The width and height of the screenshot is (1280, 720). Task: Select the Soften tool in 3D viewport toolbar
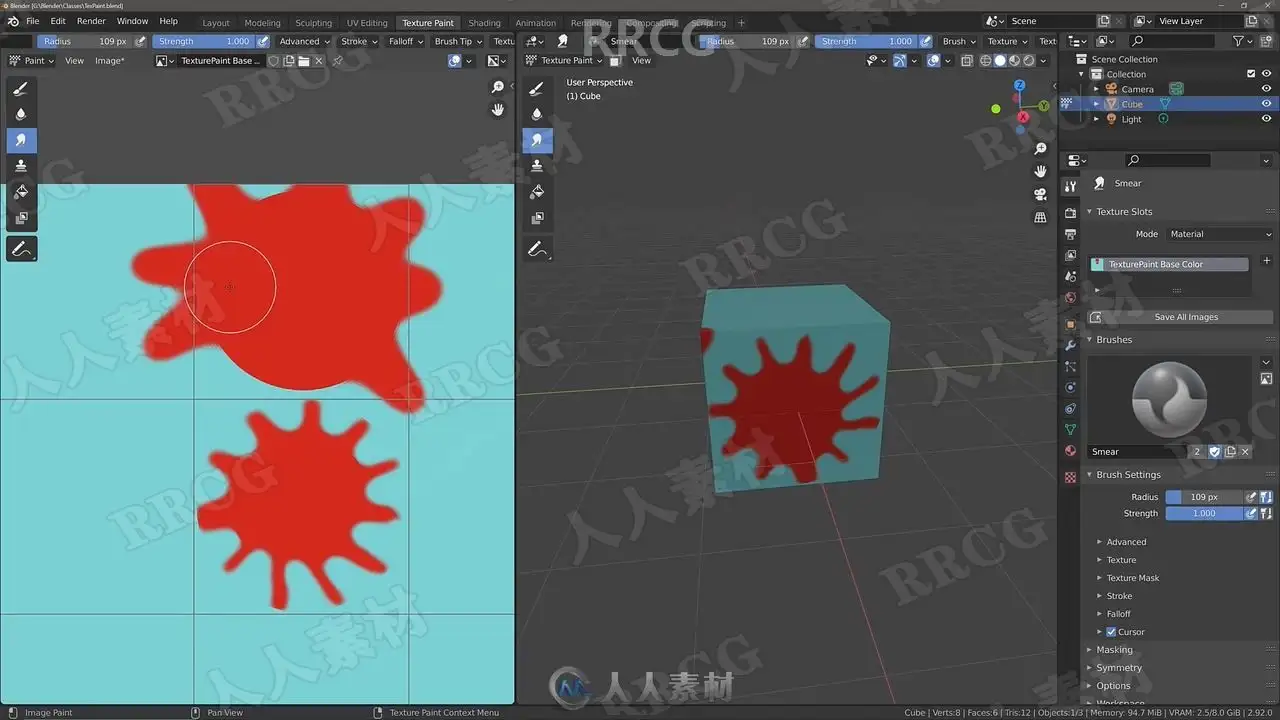537,114
